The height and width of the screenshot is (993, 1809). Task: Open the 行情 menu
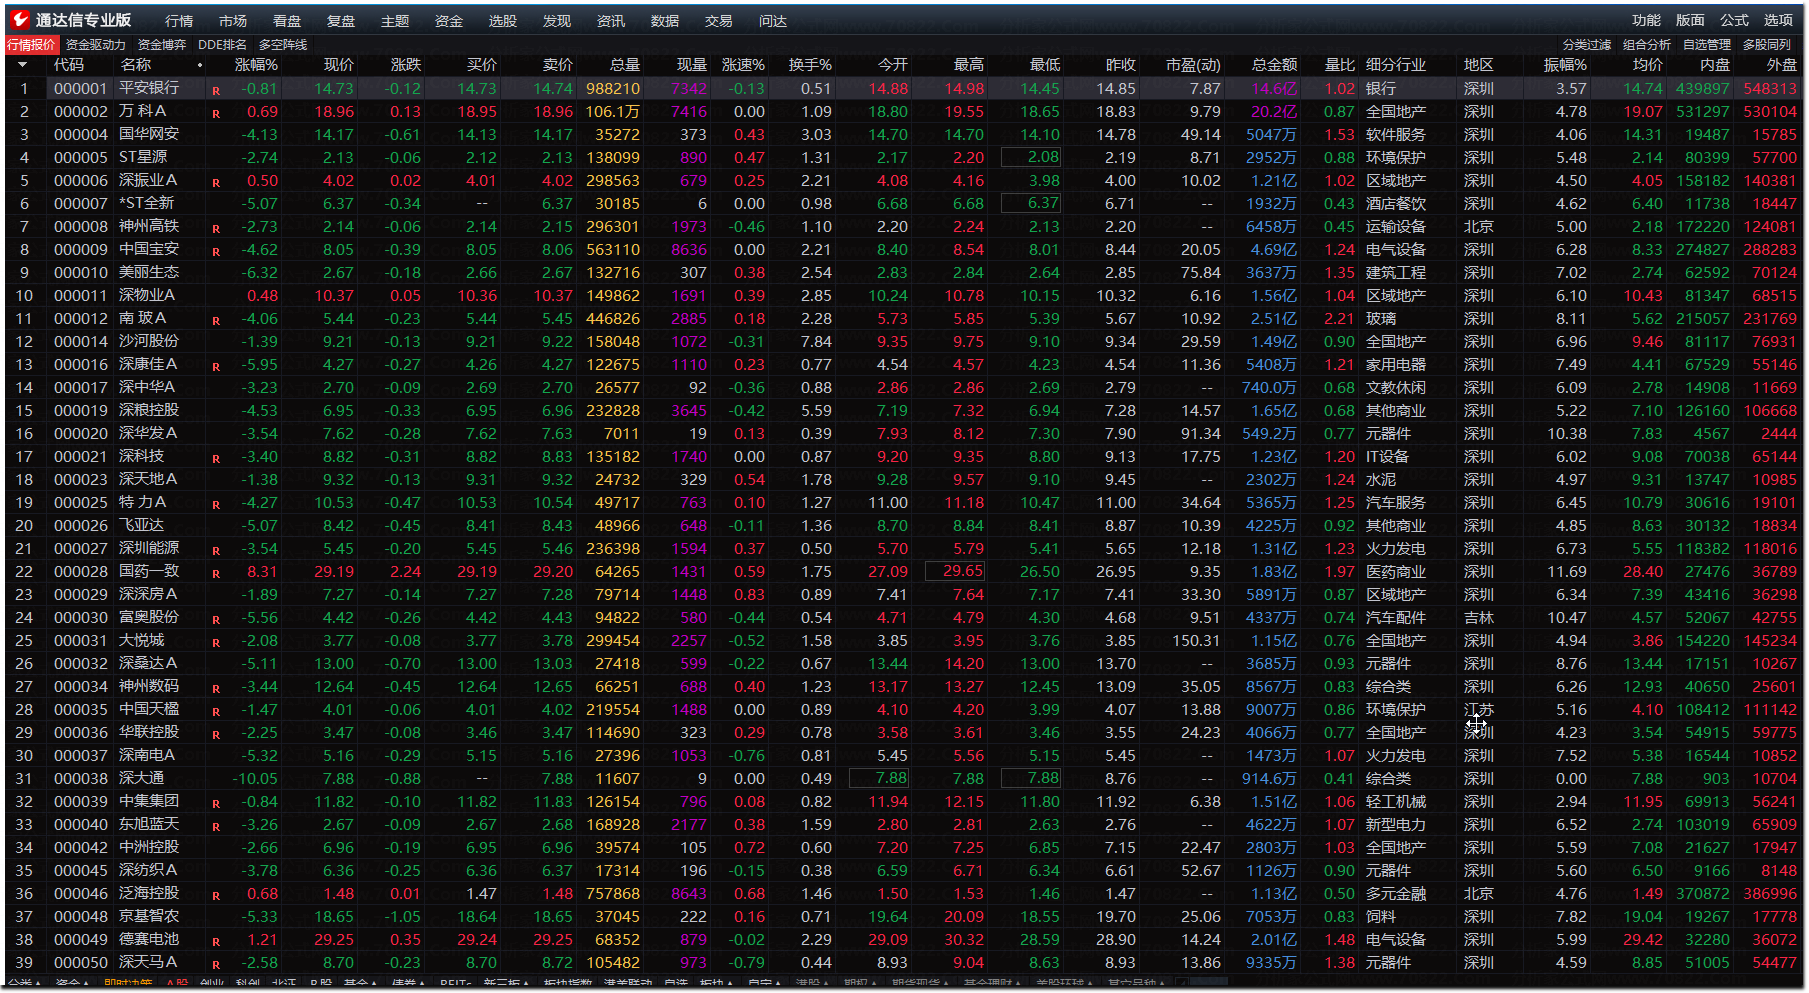click(179, 21)
